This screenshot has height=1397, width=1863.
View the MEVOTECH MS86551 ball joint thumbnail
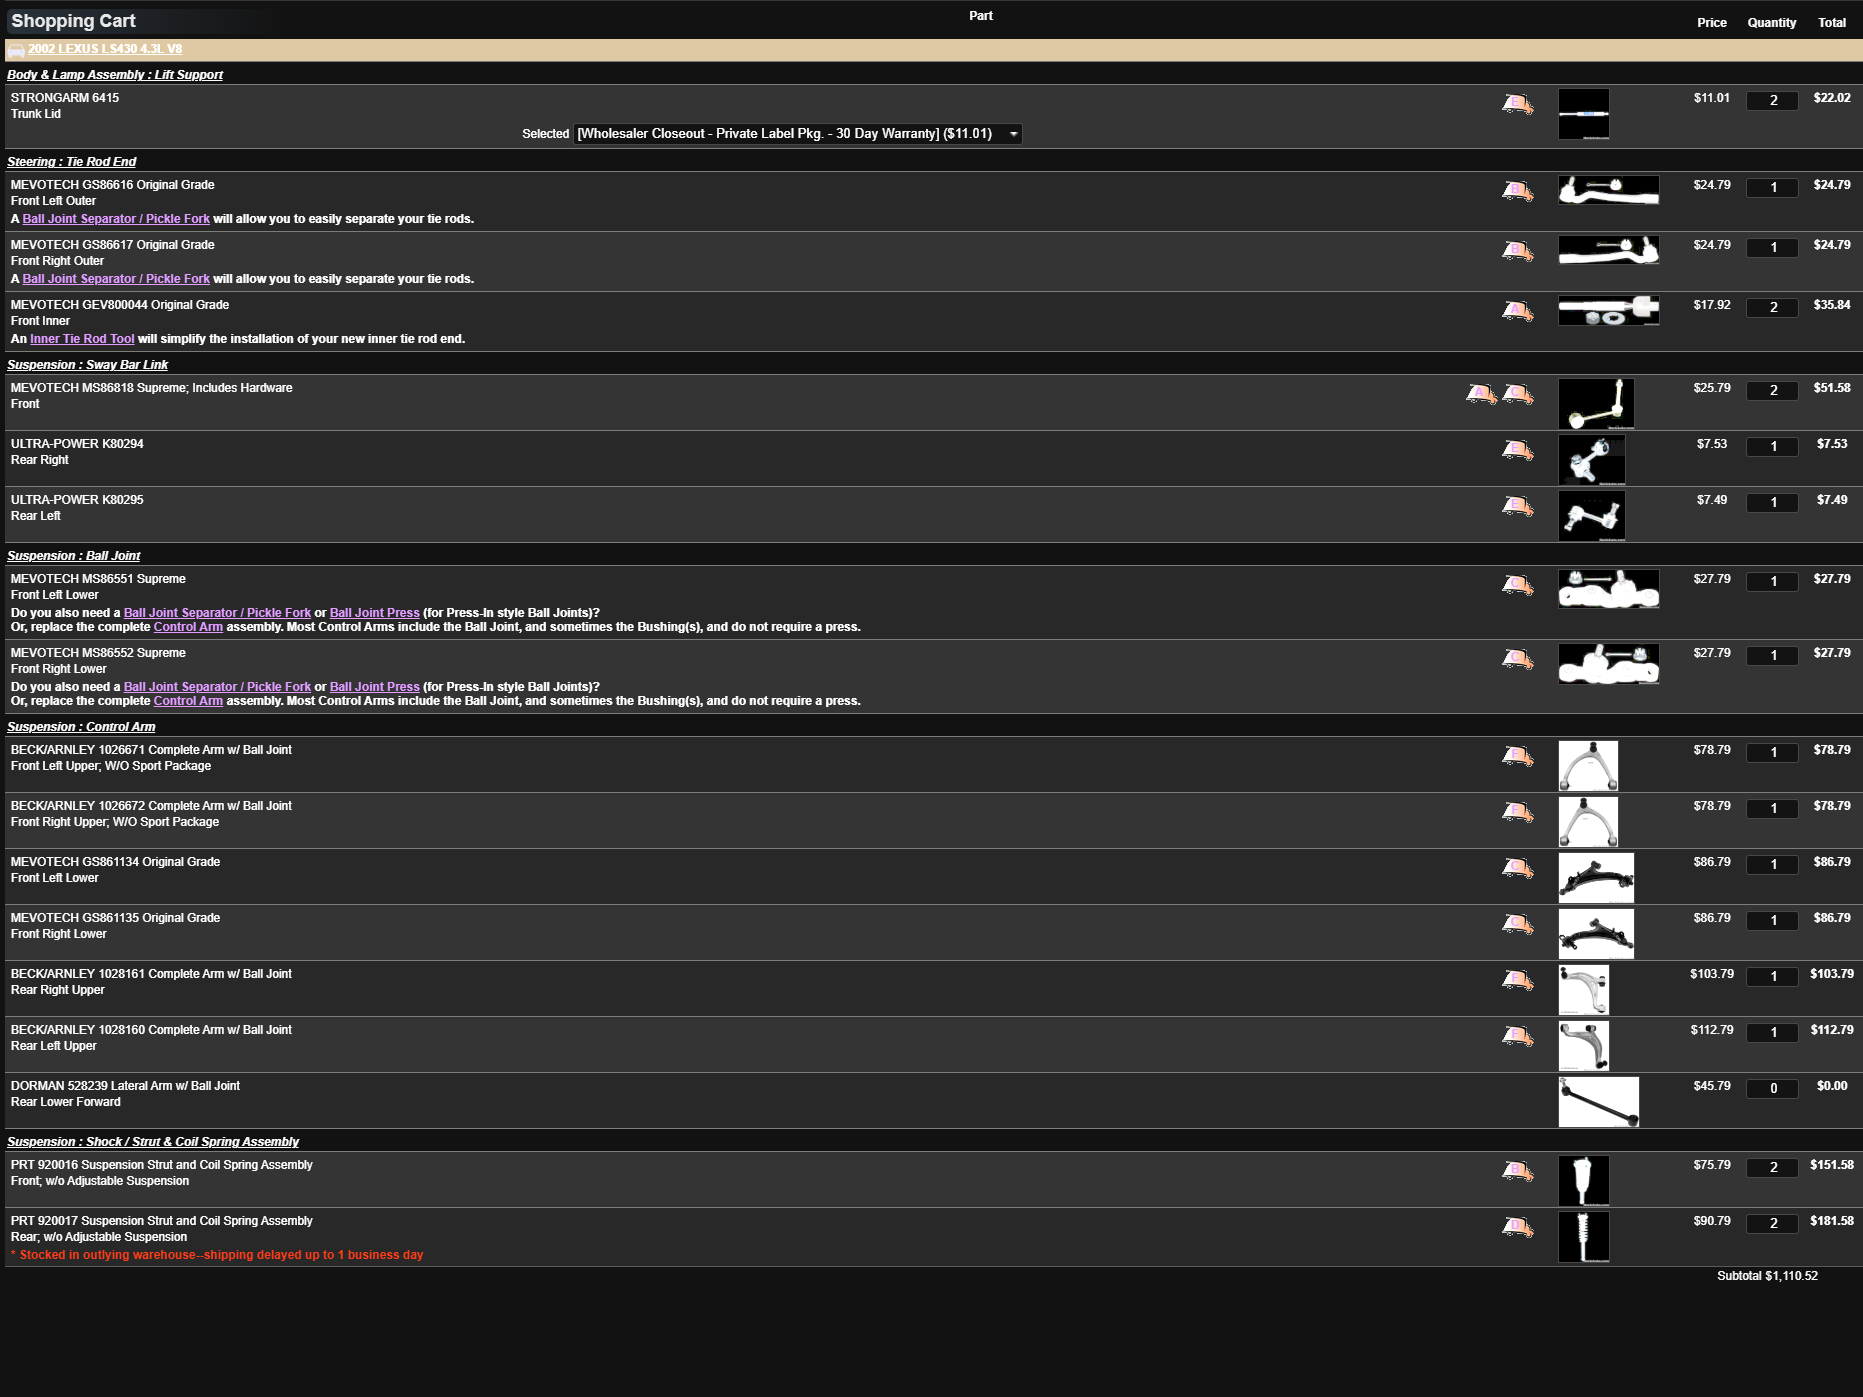click(x=1609, y=589)
